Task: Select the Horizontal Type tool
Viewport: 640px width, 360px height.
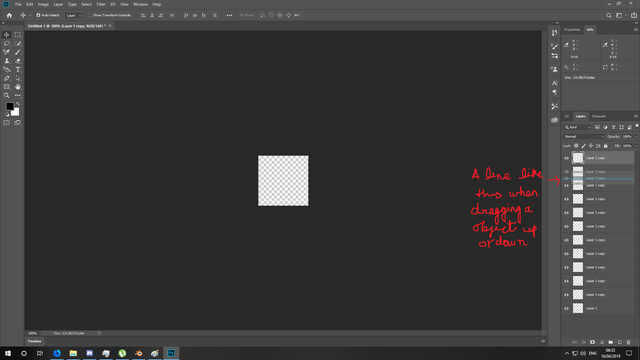Action: (x=18, y=69)
